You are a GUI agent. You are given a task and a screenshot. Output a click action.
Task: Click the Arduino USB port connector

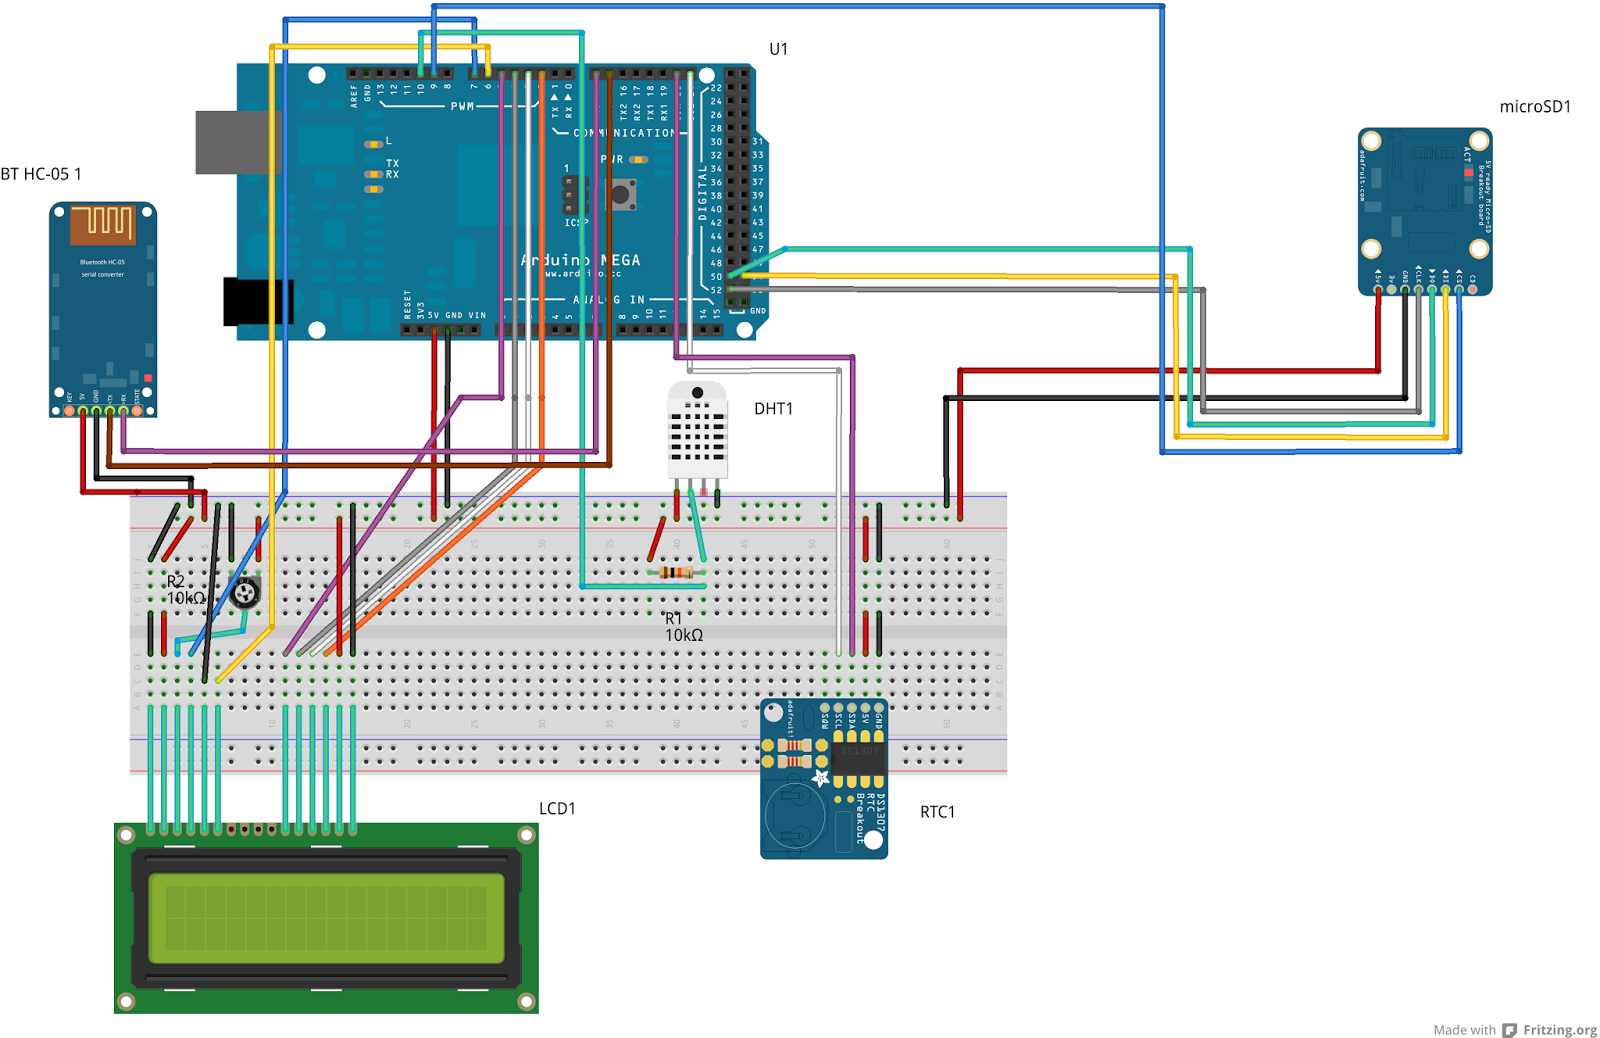point(232,142)
